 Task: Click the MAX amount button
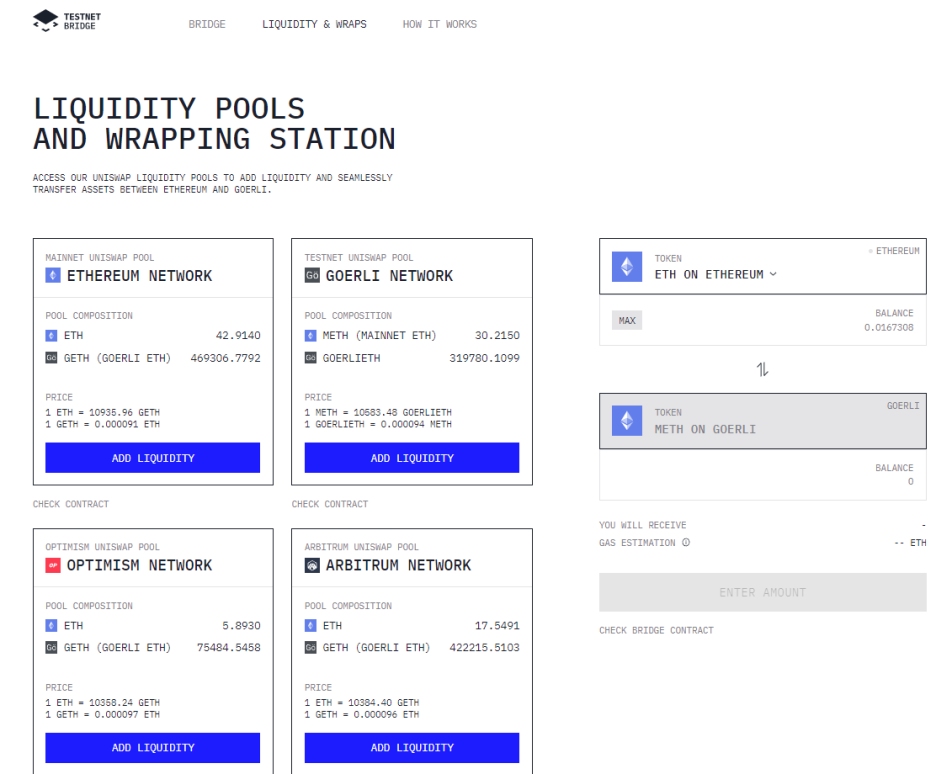pyautogui.click(x=627, y=320)
